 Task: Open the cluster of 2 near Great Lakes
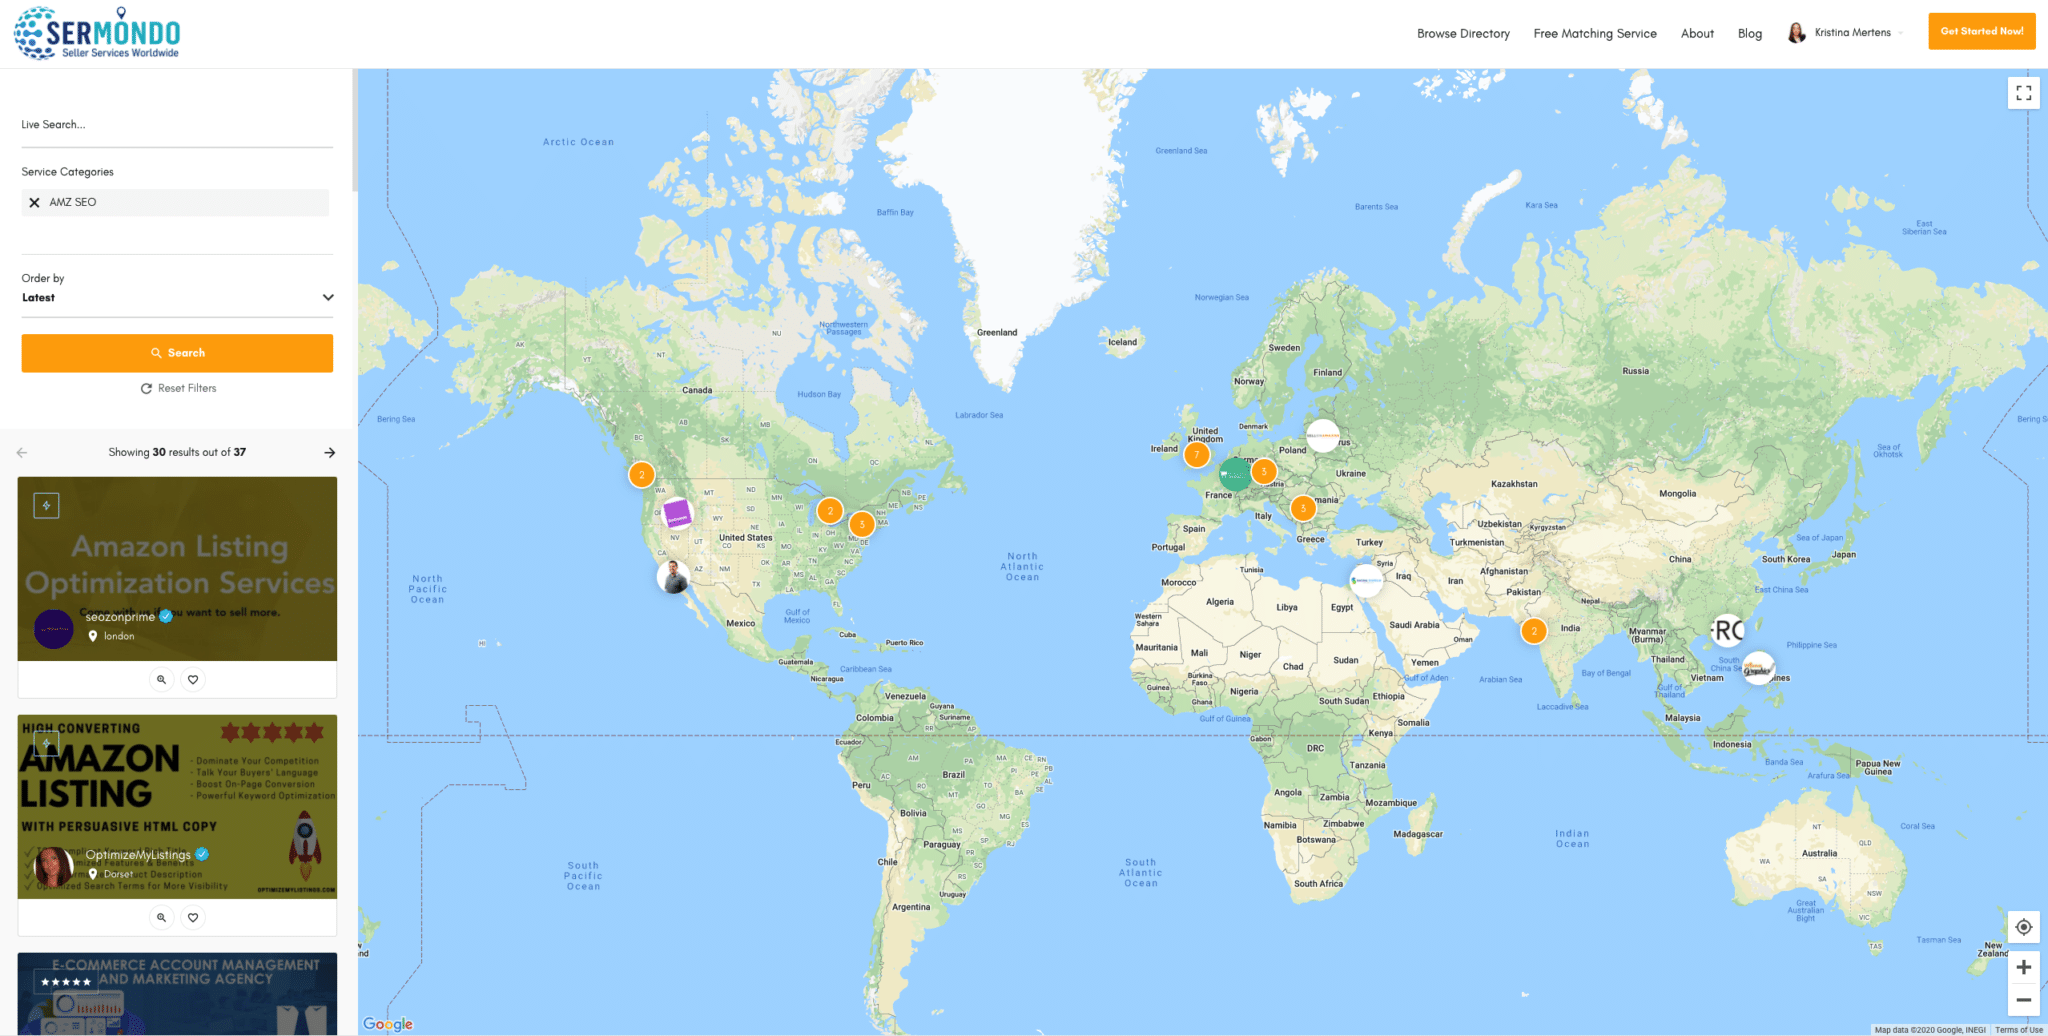(x=830, y=511)
